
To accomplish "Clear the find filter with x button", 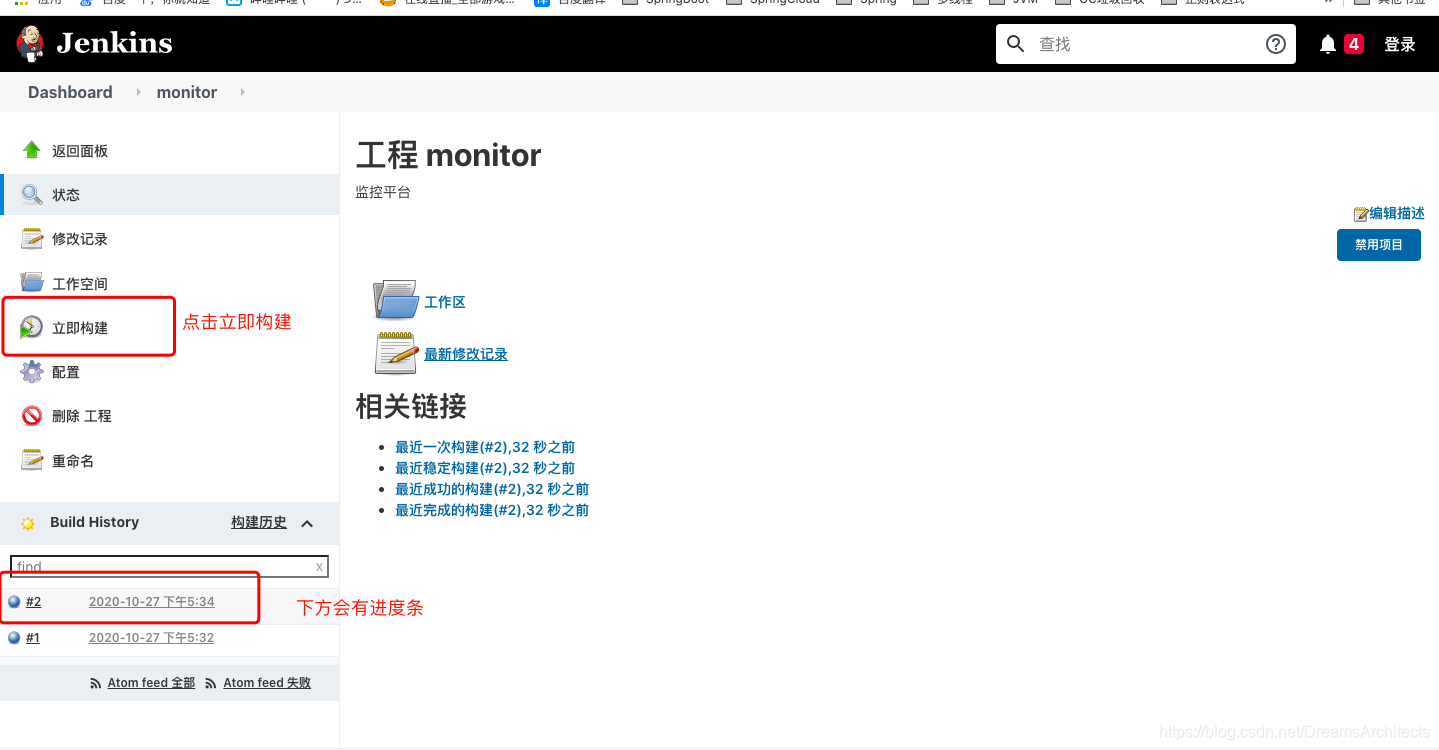I will [x=319, y=567].
